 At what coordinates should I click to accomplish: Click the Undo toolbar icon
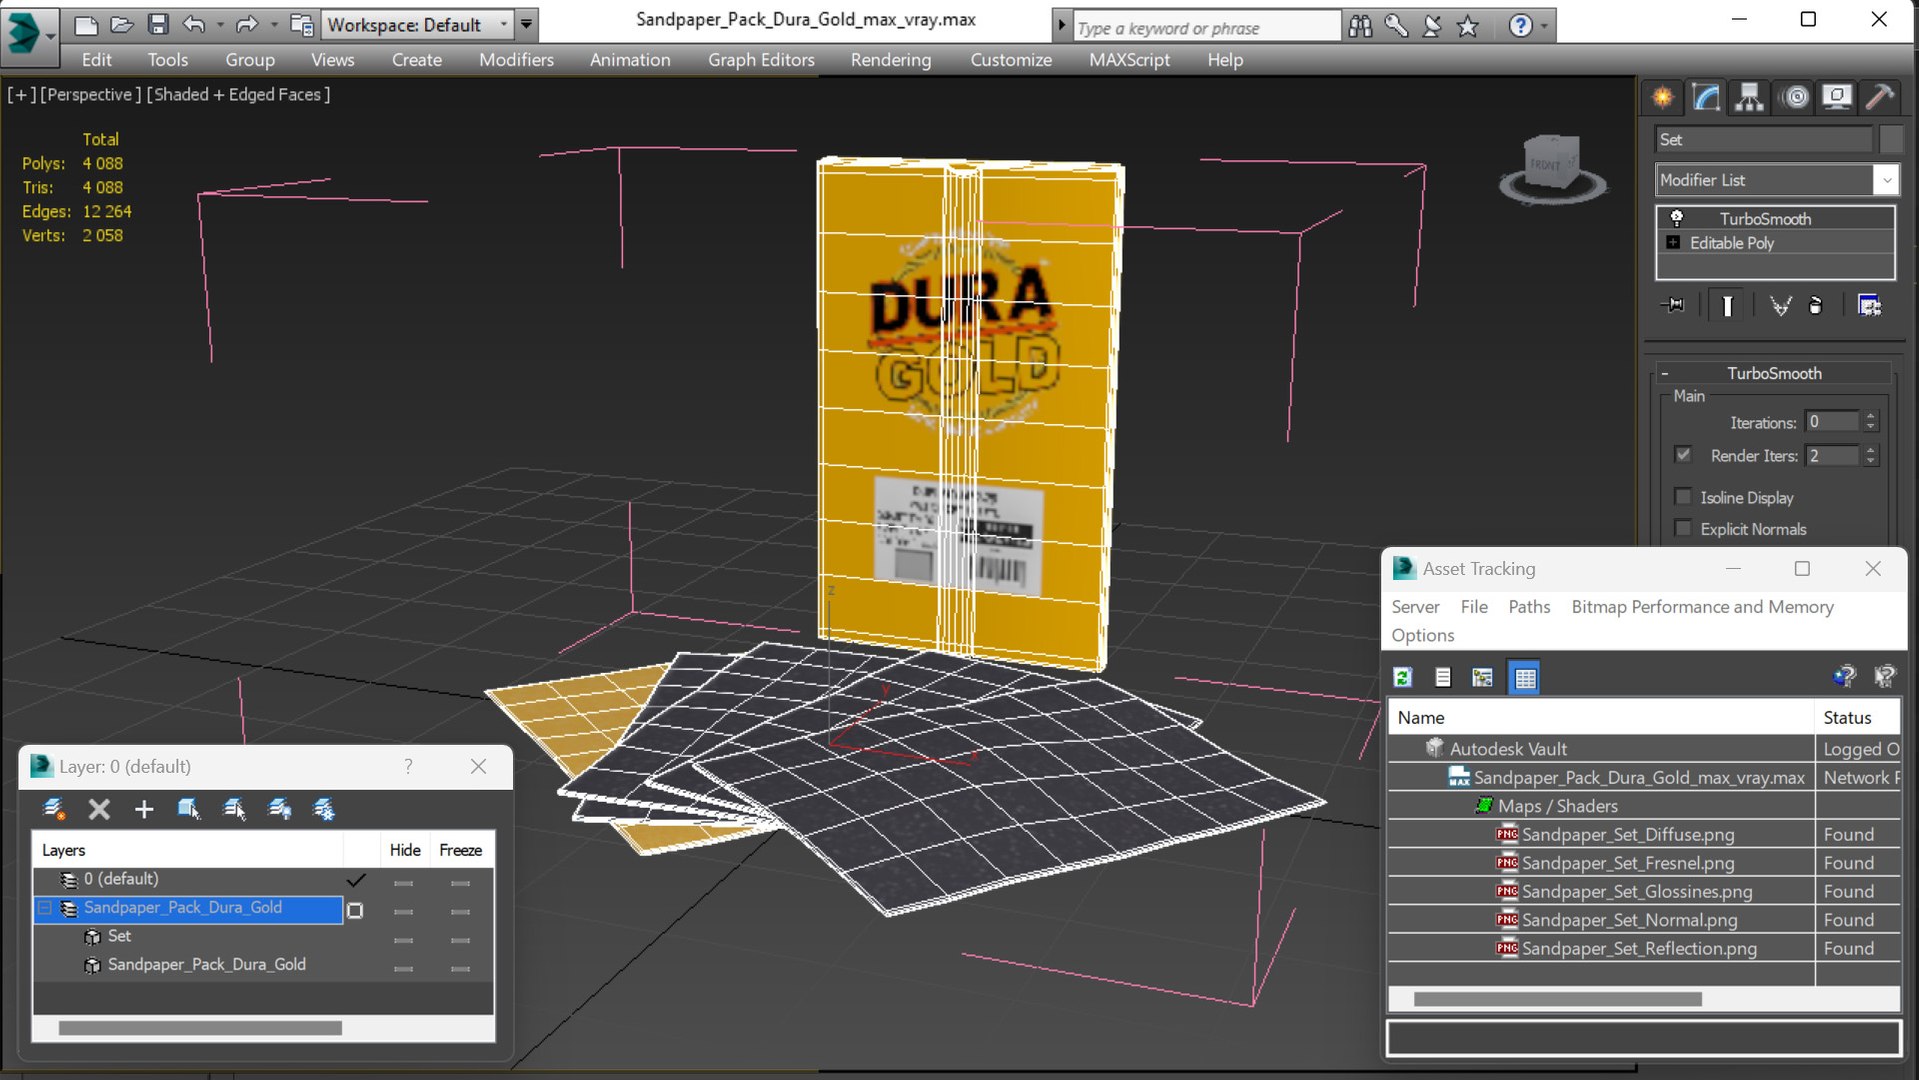[194, 24]
